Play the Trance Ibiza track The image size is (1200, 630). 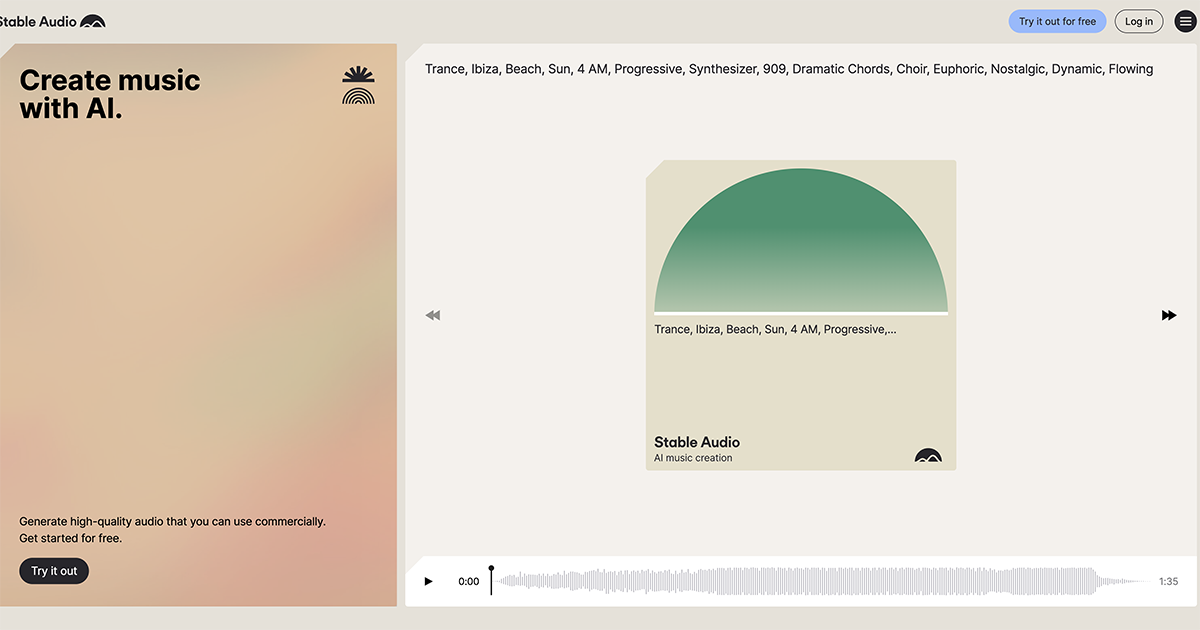pyautogui.click(x=429, y=581)
